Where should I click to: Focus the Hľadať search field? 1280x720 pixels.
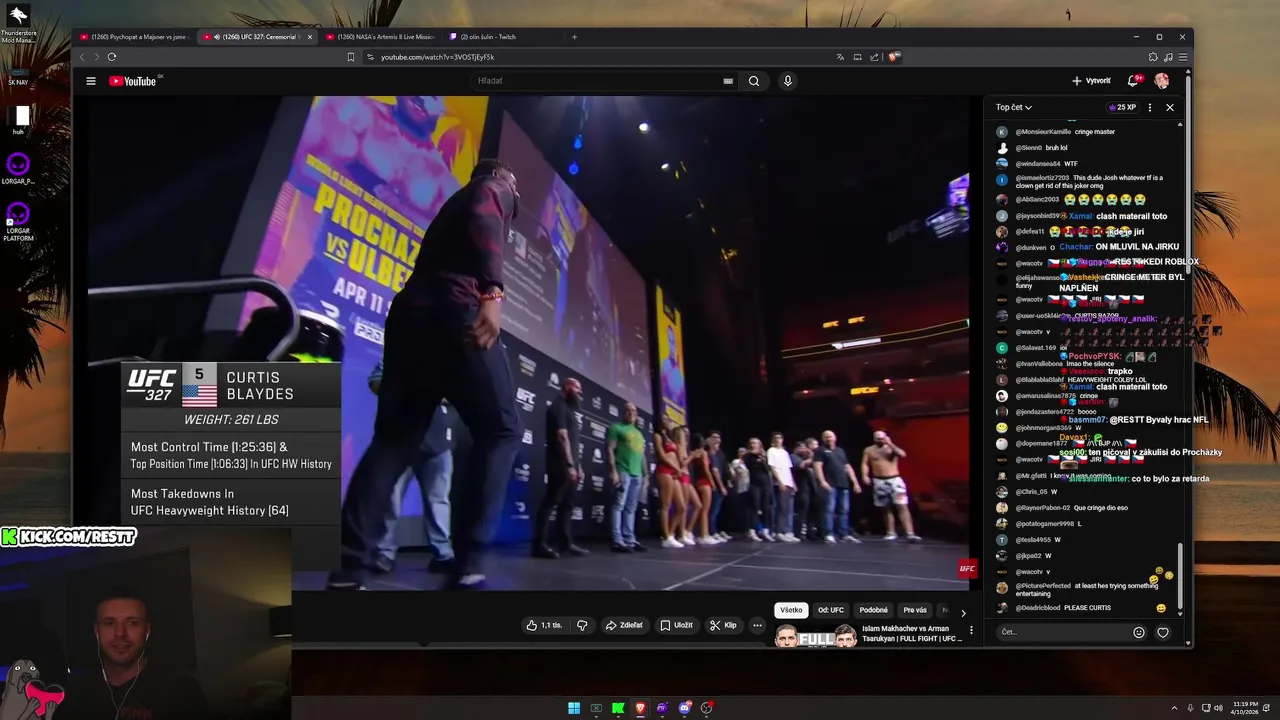(600, 81)
